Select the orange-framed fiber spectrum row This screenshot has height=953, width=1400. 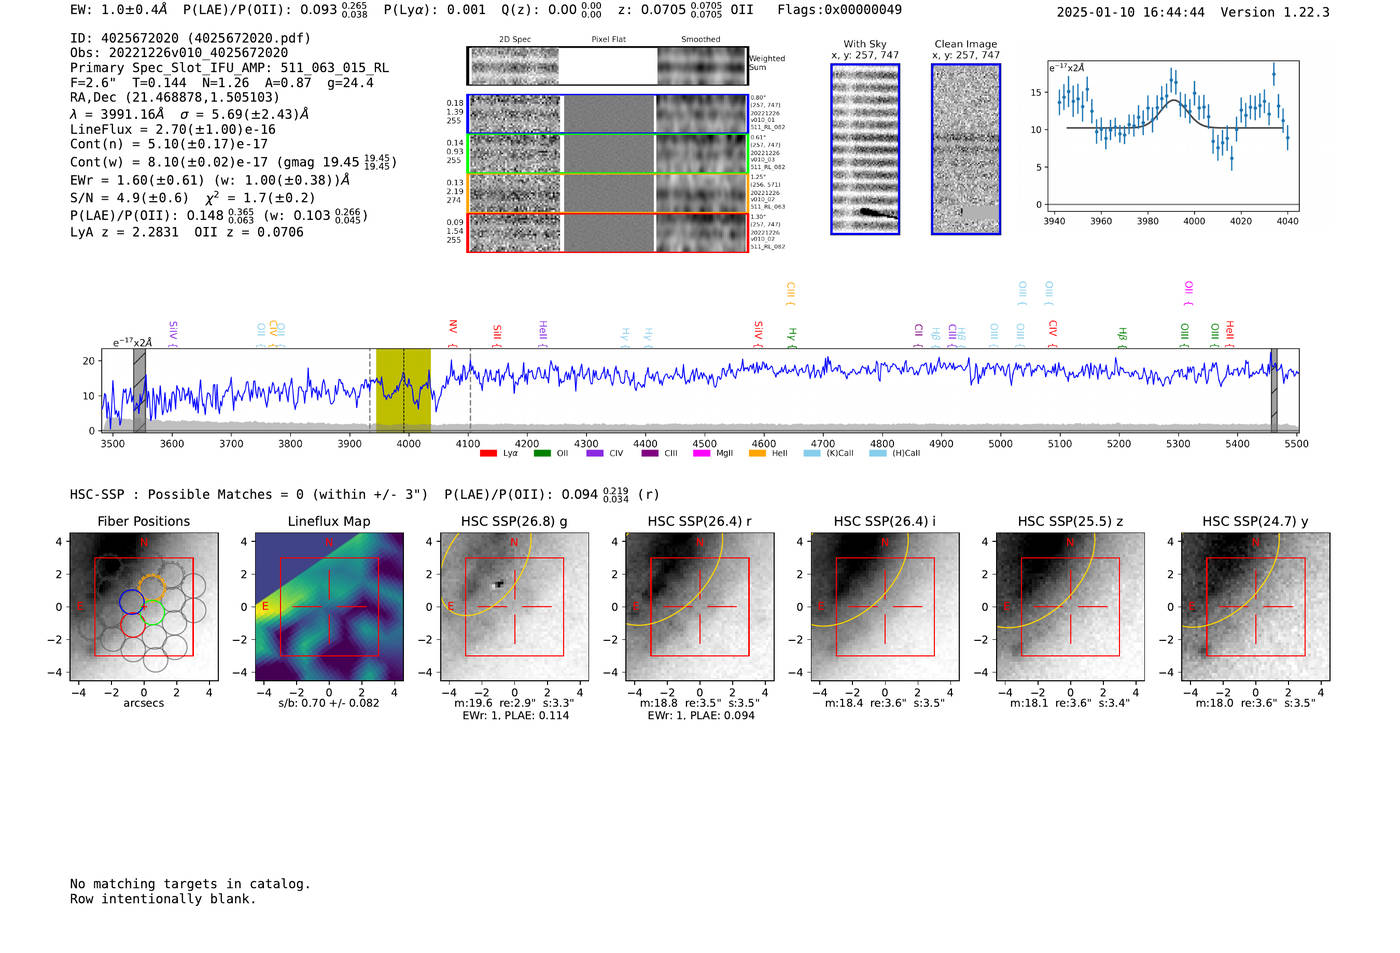[607, 193]
